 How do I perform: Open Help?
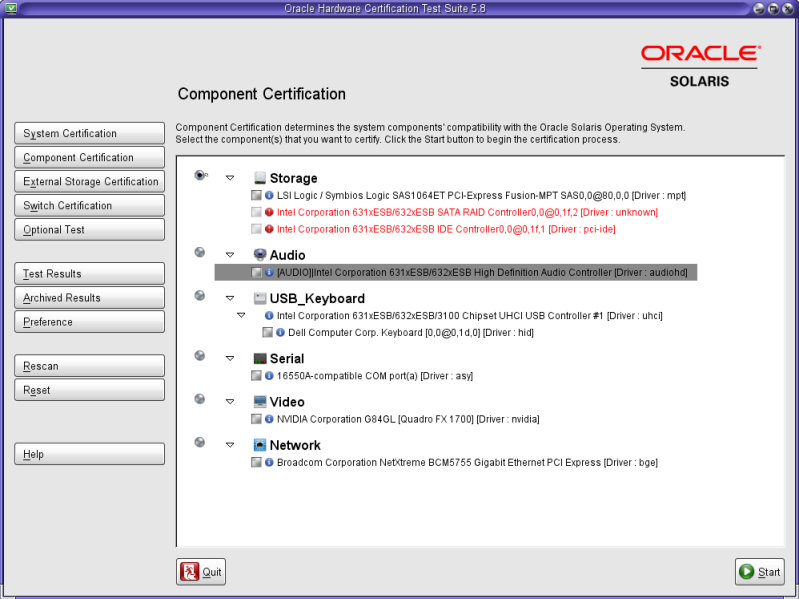pyautogui.click(x=90, y=454)
